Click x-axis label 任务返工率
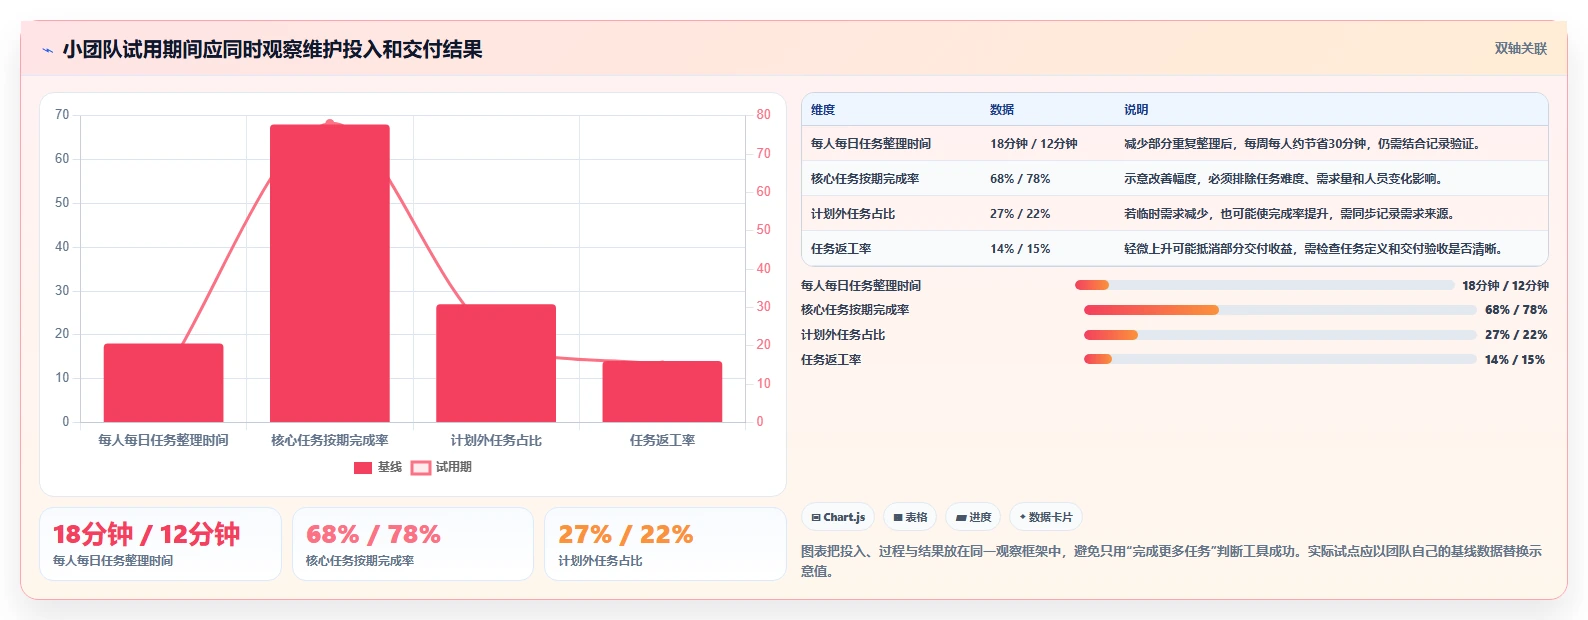This screenshot has width=1588, height=620. (x=662, y=440)
